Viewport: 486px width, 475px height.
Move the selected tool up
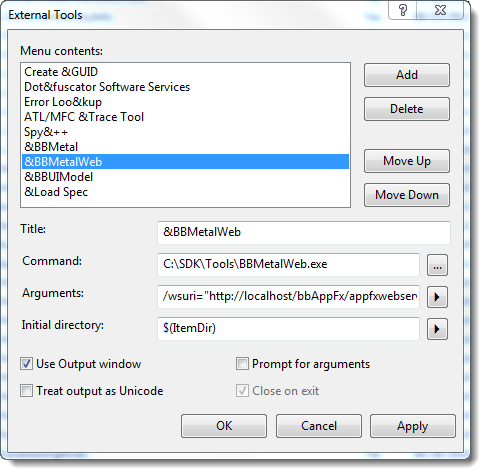(x=407, y=161)
